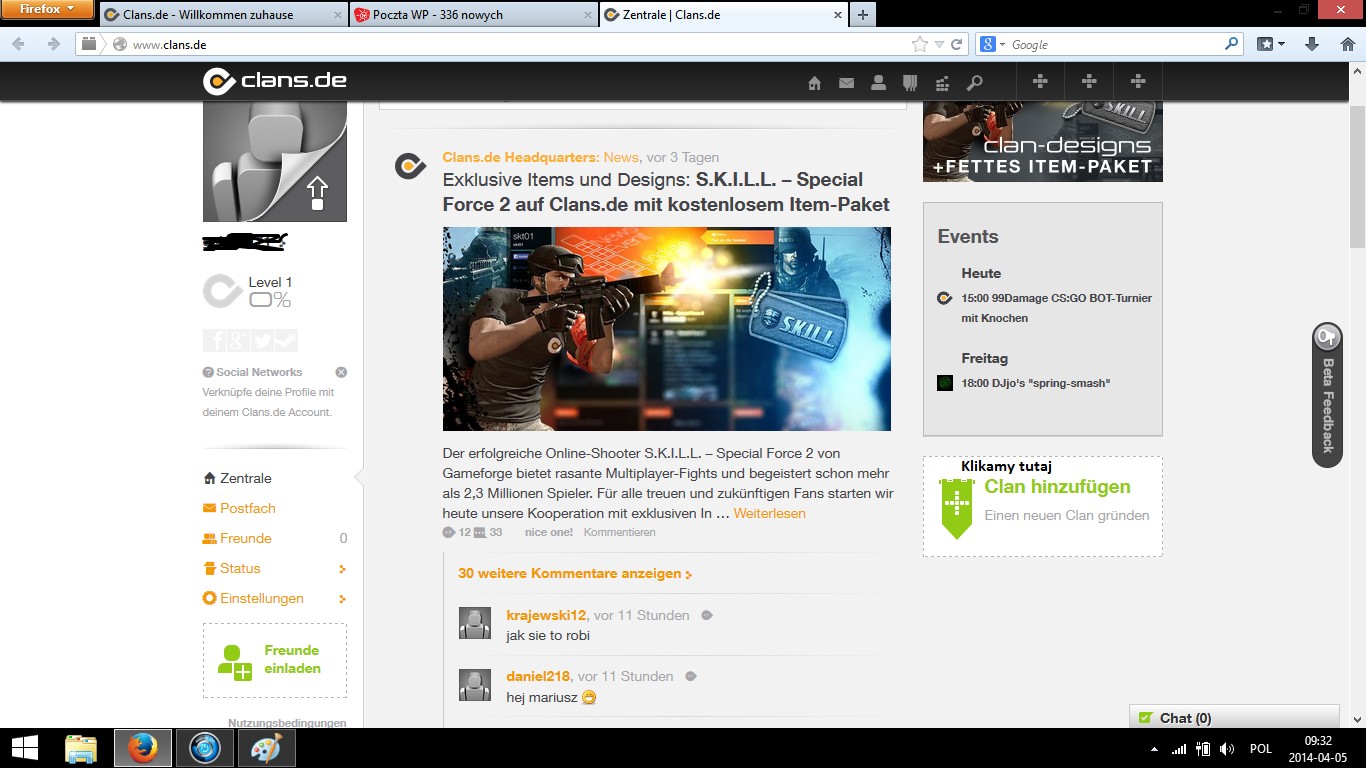Open the krajewski12 user profile link
Screen dimensions: 1366x768
pyautogui.click(x=546, y=615)
